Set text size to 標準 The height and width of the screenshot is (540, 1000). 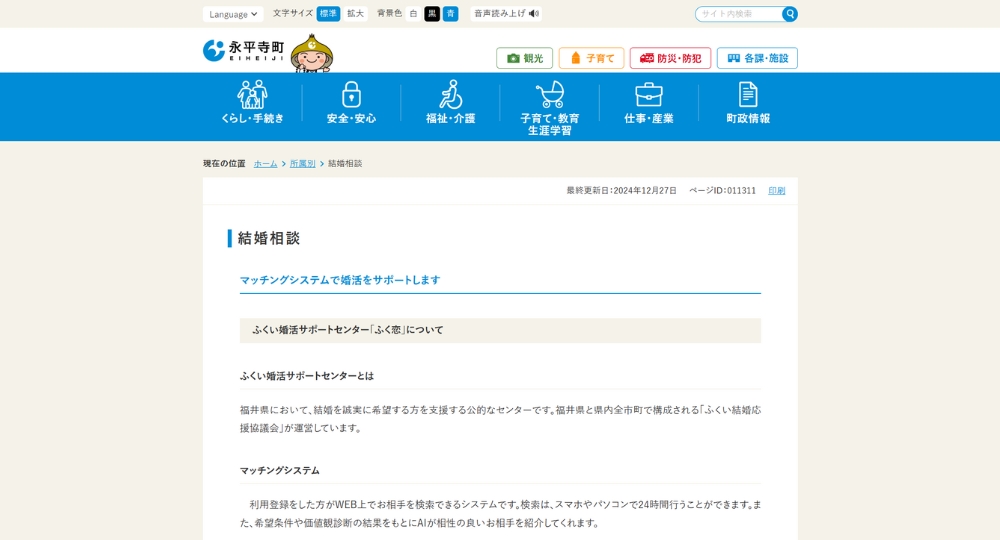coord(328,13)
